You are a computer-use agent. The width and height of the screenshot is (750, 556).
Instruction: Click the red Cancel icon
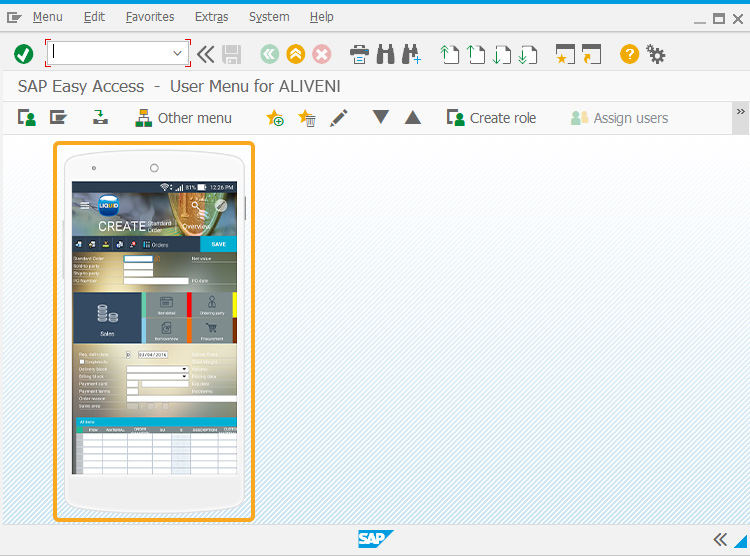point(322,54)
